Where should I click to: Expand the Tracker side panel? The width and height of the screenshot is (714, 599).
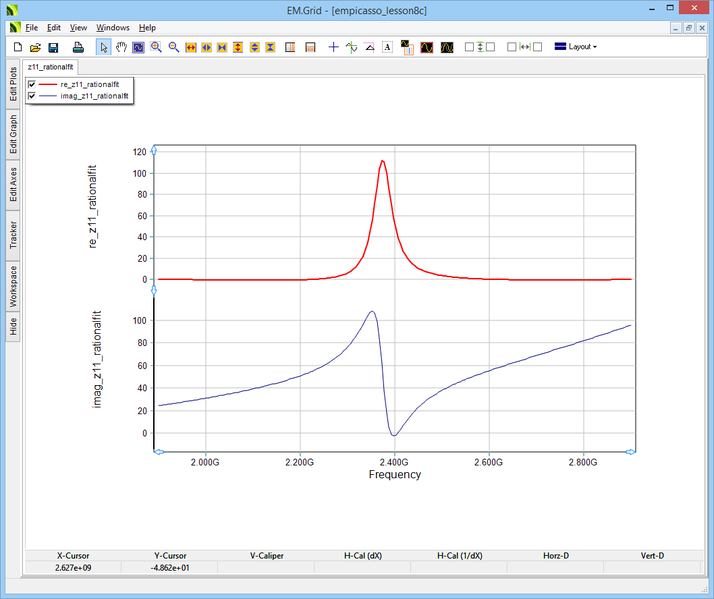pos(13,235)
